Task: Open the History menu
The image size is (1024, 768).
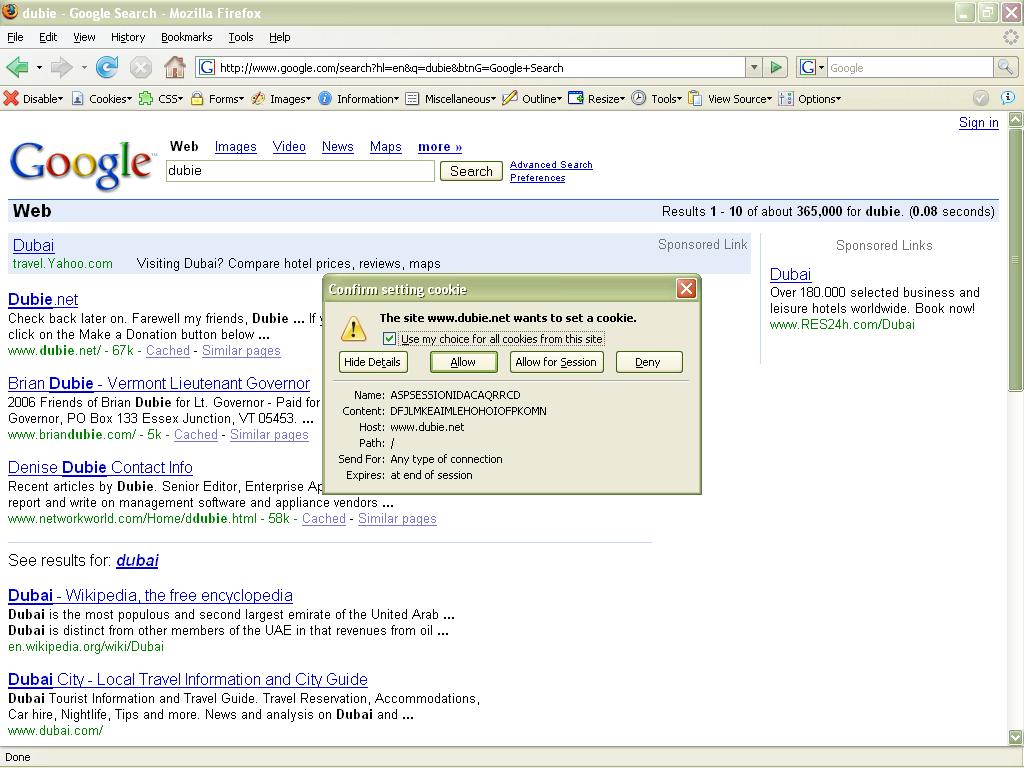Action: pos(127,37)
